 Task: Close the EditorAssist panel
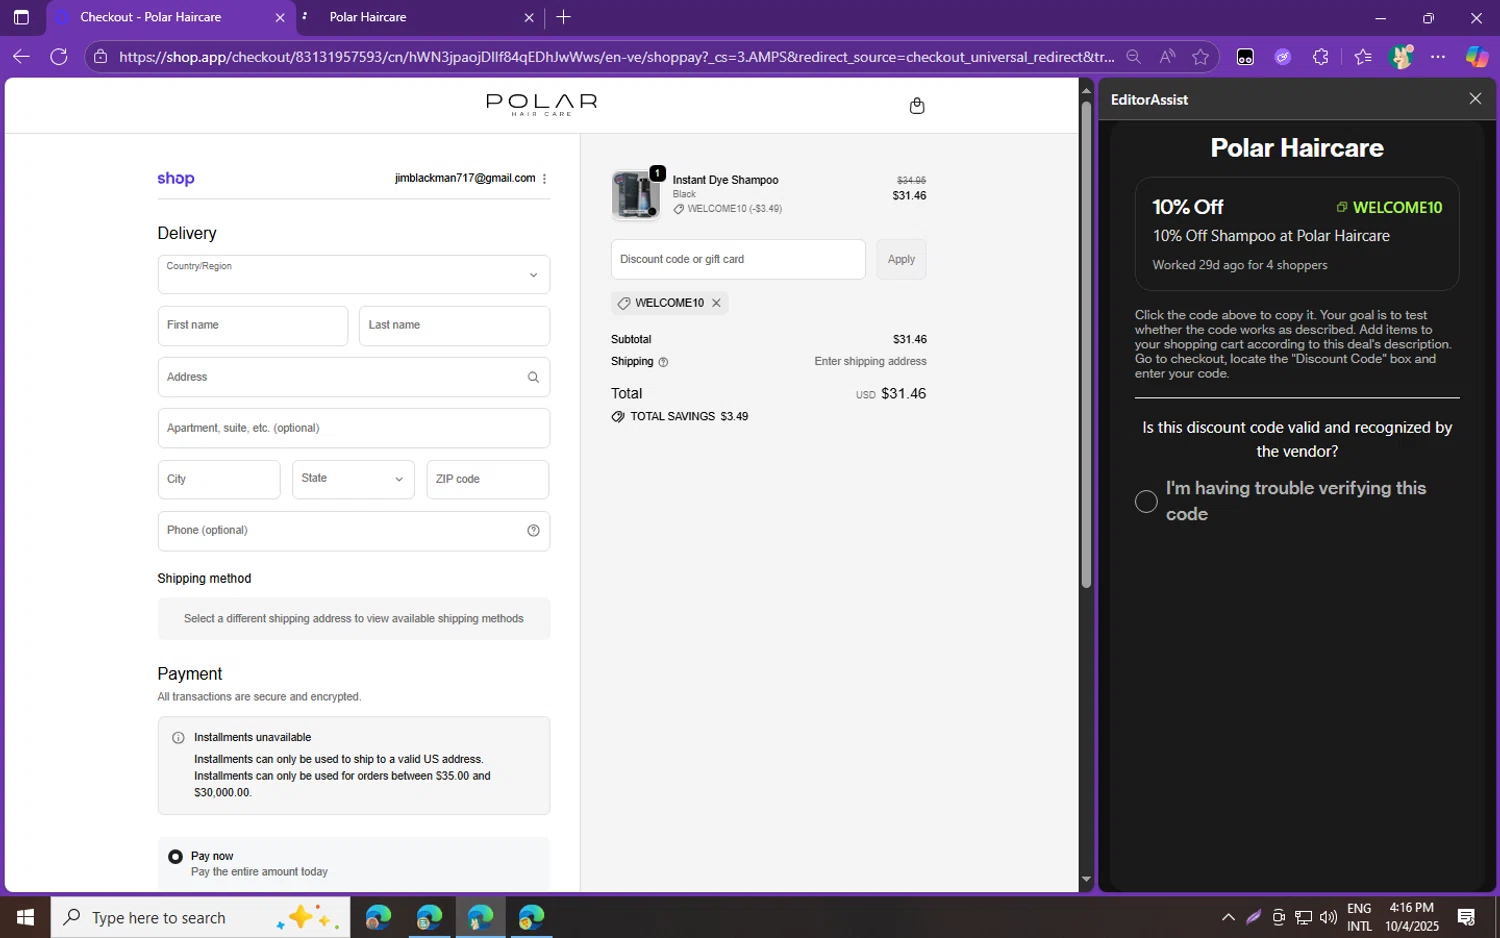click(x=1475, y=98)
